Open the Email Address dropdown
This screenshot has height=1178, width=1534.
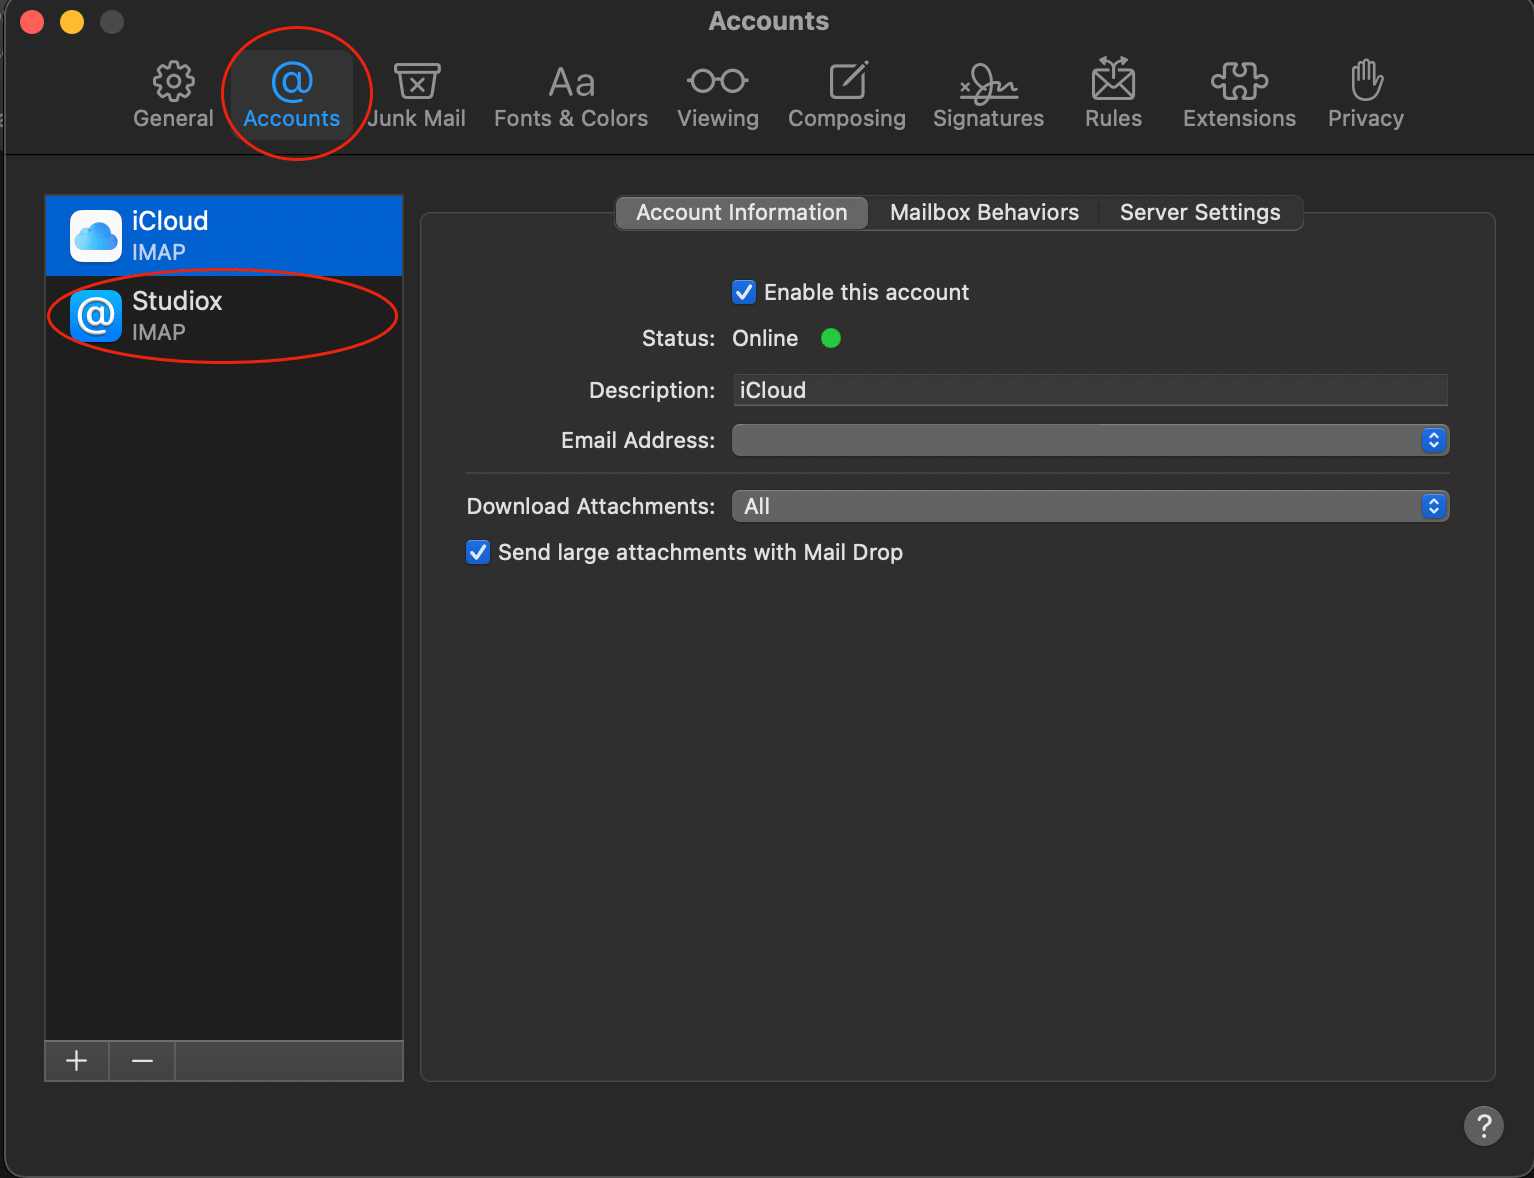1090,440
